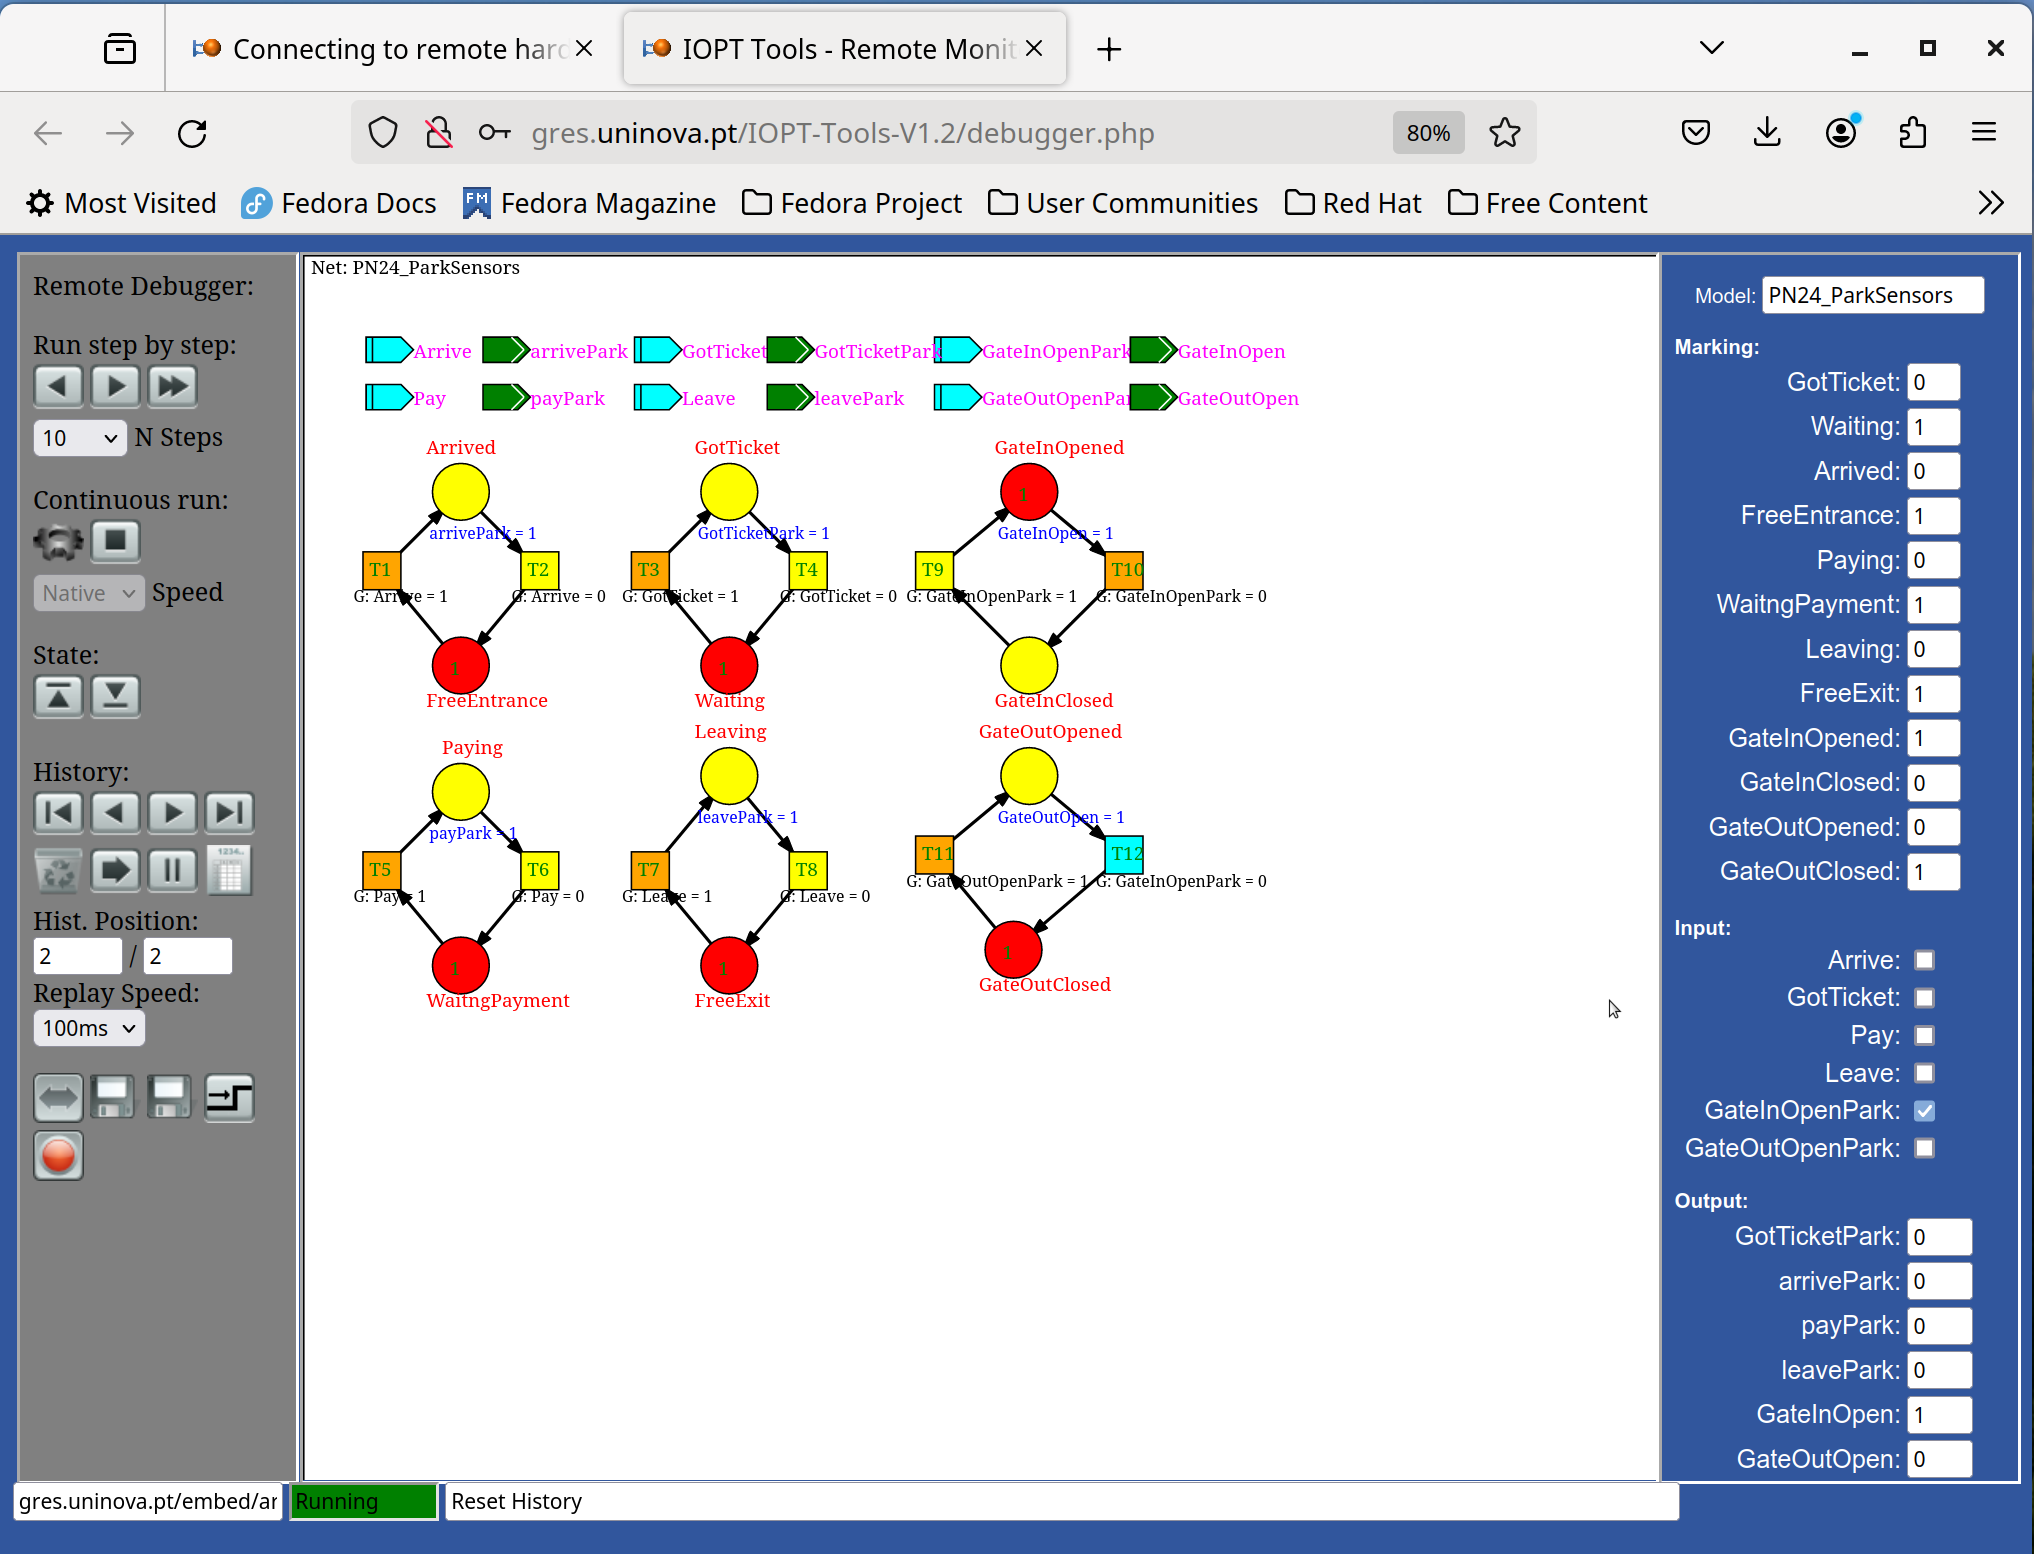
Task: Click the step waveform signal icon
Action: tap(230, 1098)
